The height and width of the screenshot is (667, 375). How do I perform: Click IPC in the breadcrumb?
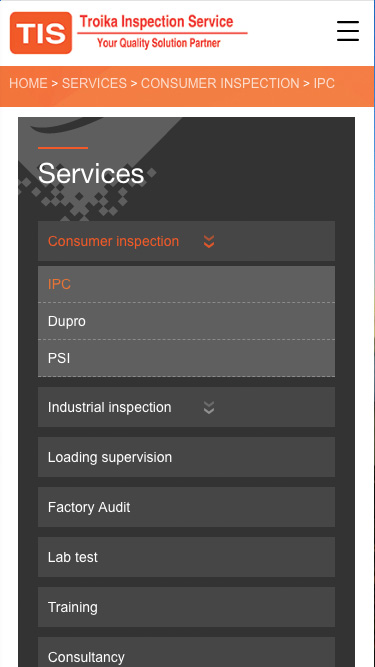click(324, 83)
